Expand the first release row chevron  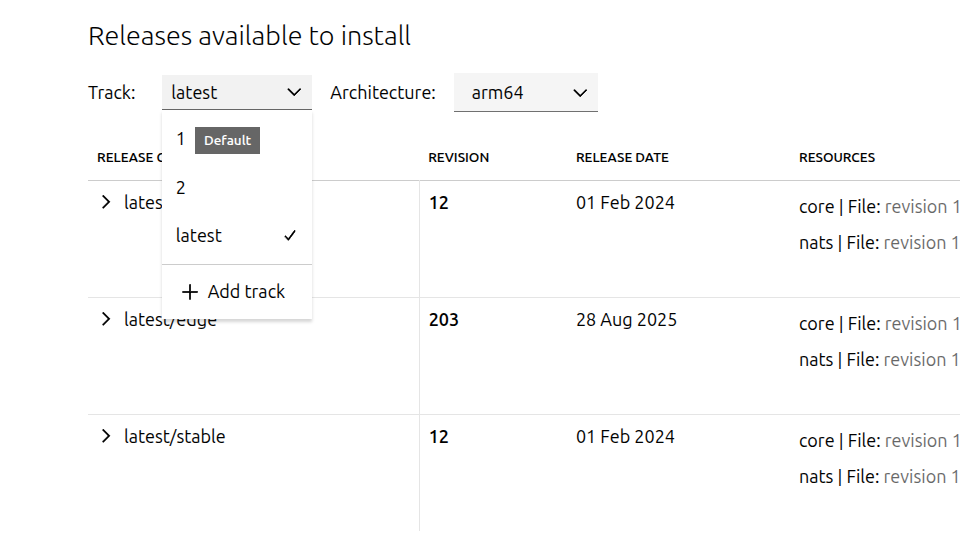[x=106, y=203]
